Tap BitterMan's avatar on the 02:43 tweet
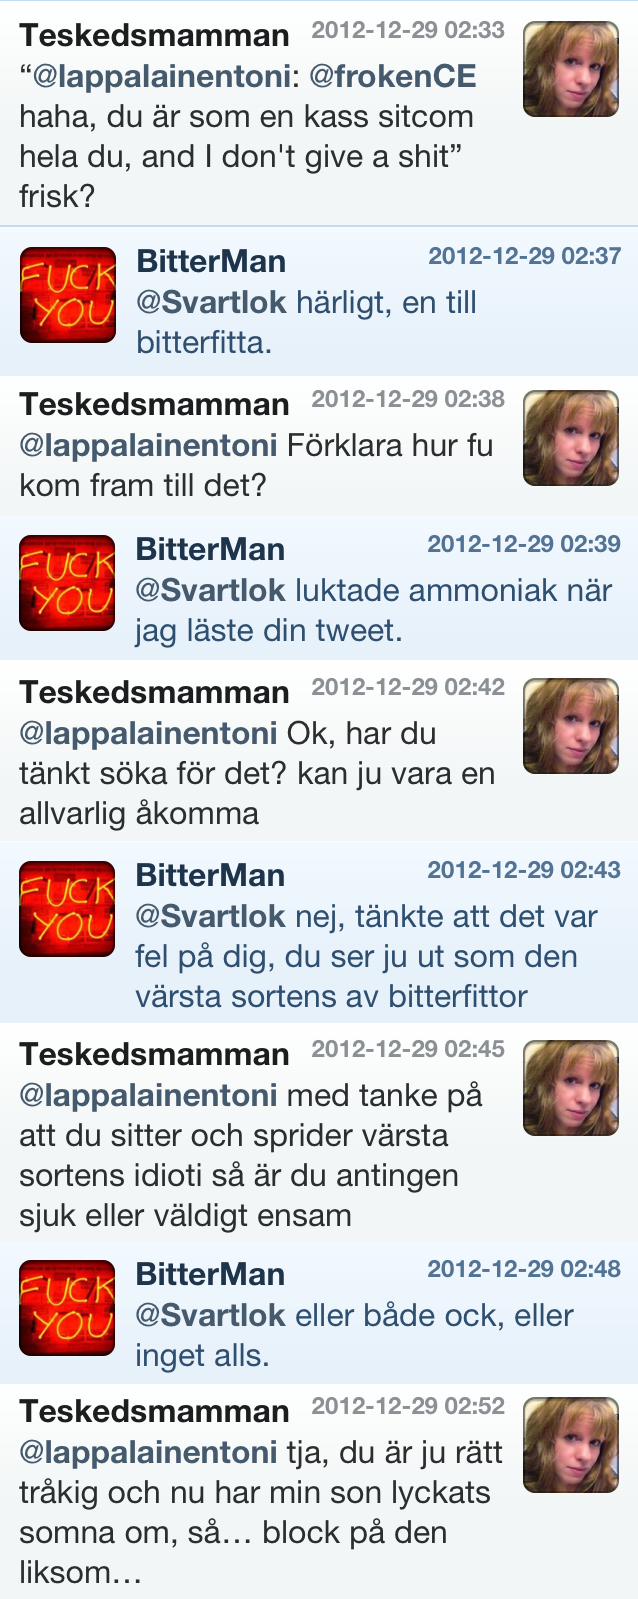This screenshot has width=638, height=1599. click(68, 909)
